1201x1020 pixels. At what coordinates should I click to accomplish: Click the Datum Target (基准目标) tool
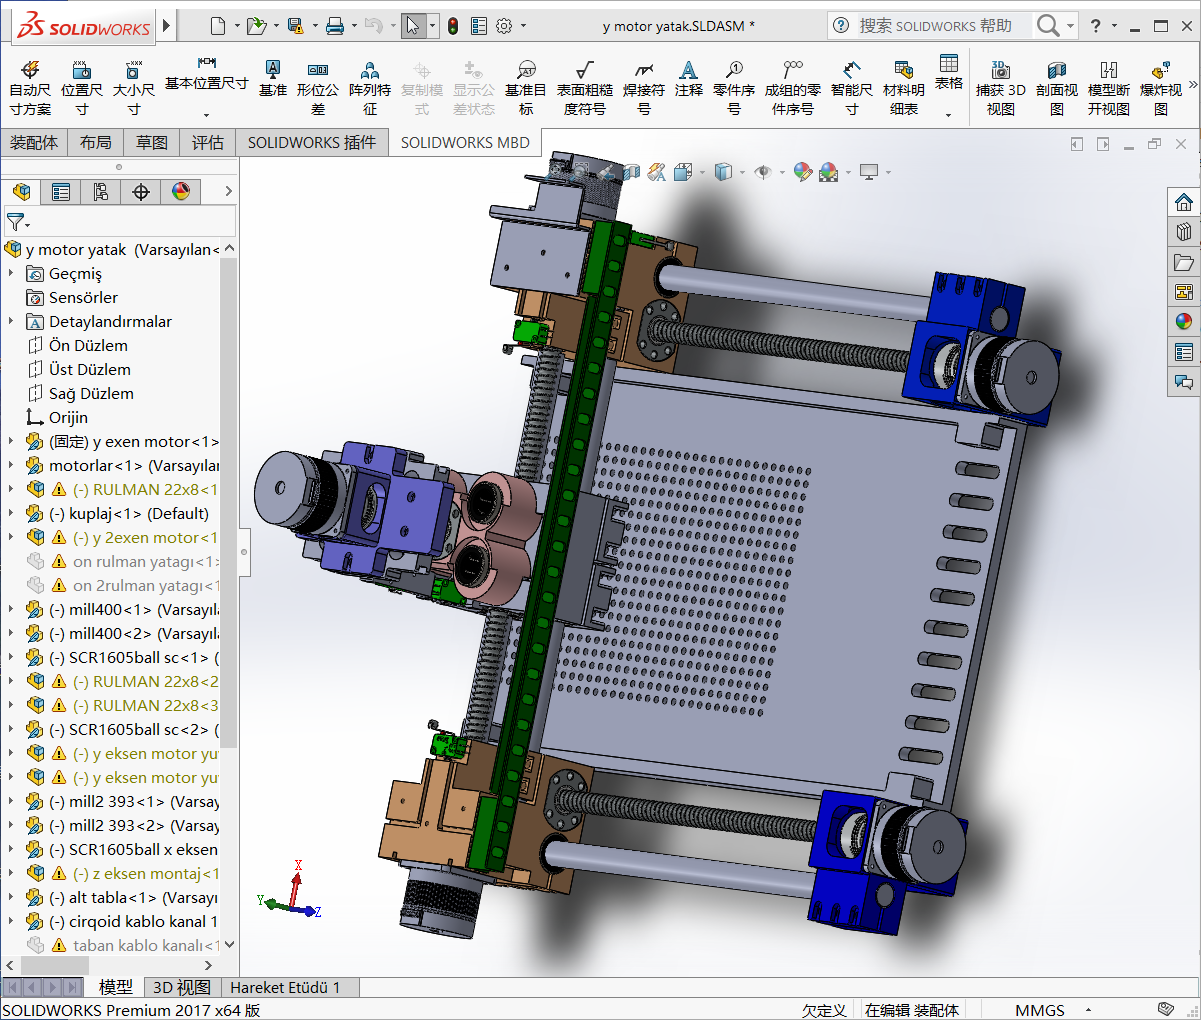[x=526, y=88]
